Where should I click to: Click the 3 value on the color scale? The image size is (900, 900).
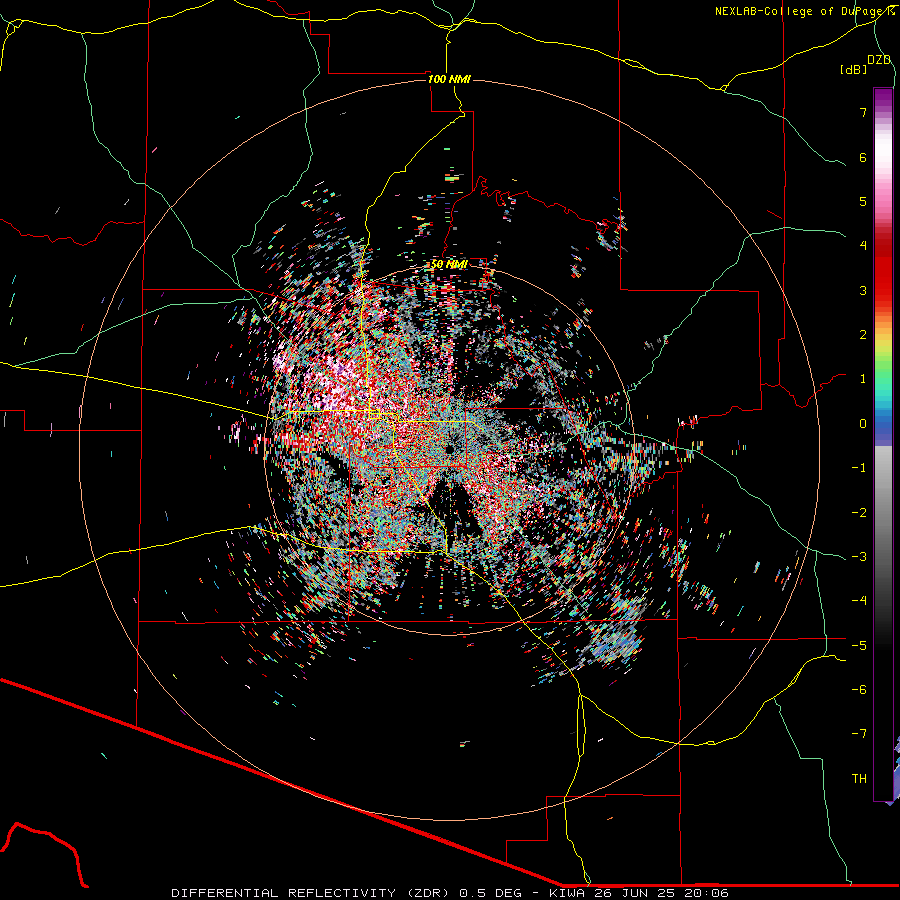[x=863, y=290]
